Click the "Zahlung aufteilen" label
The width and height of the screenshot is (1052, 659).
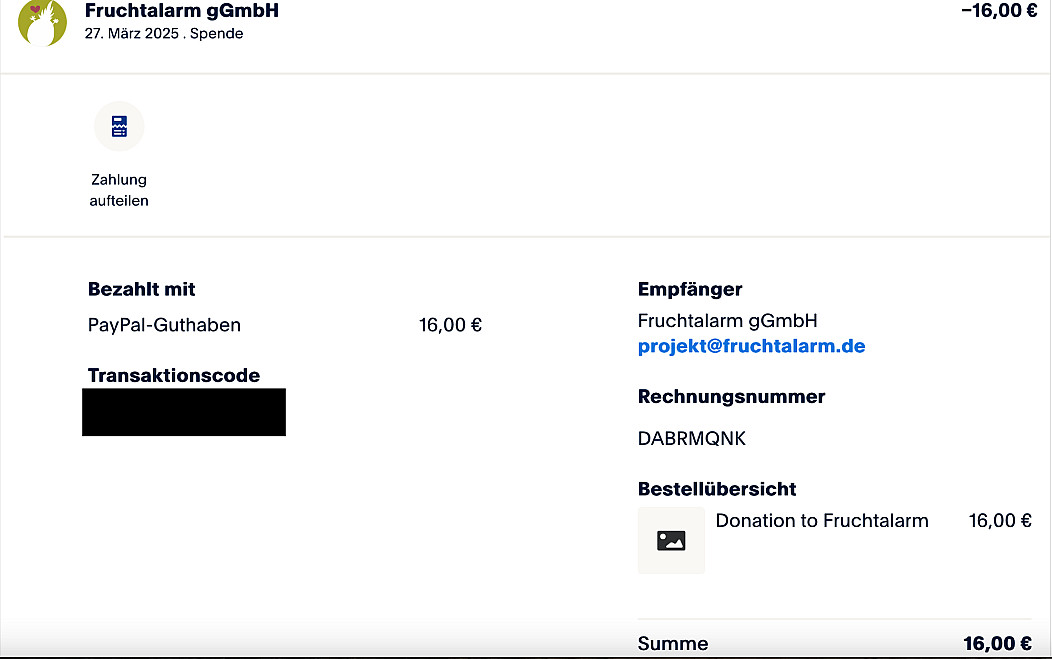119,190
